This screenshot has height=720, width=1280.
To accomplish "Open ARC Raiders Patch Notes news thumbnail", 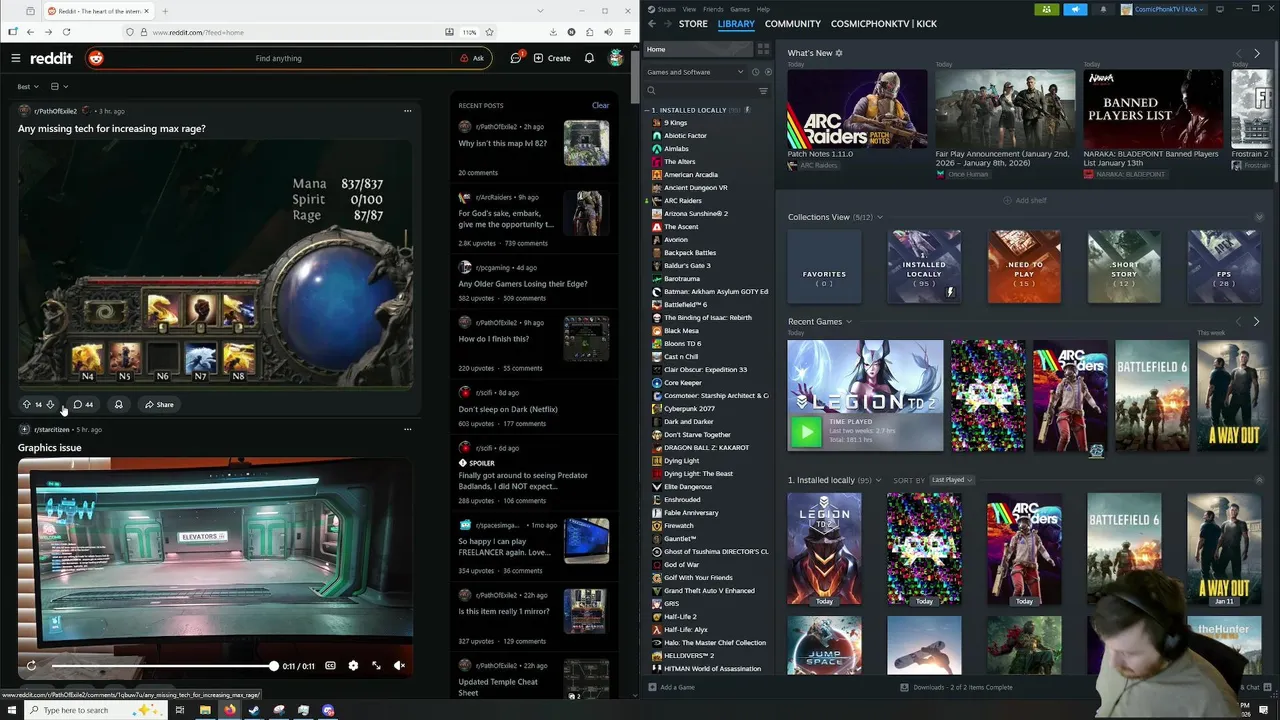I will click(857, 108).
